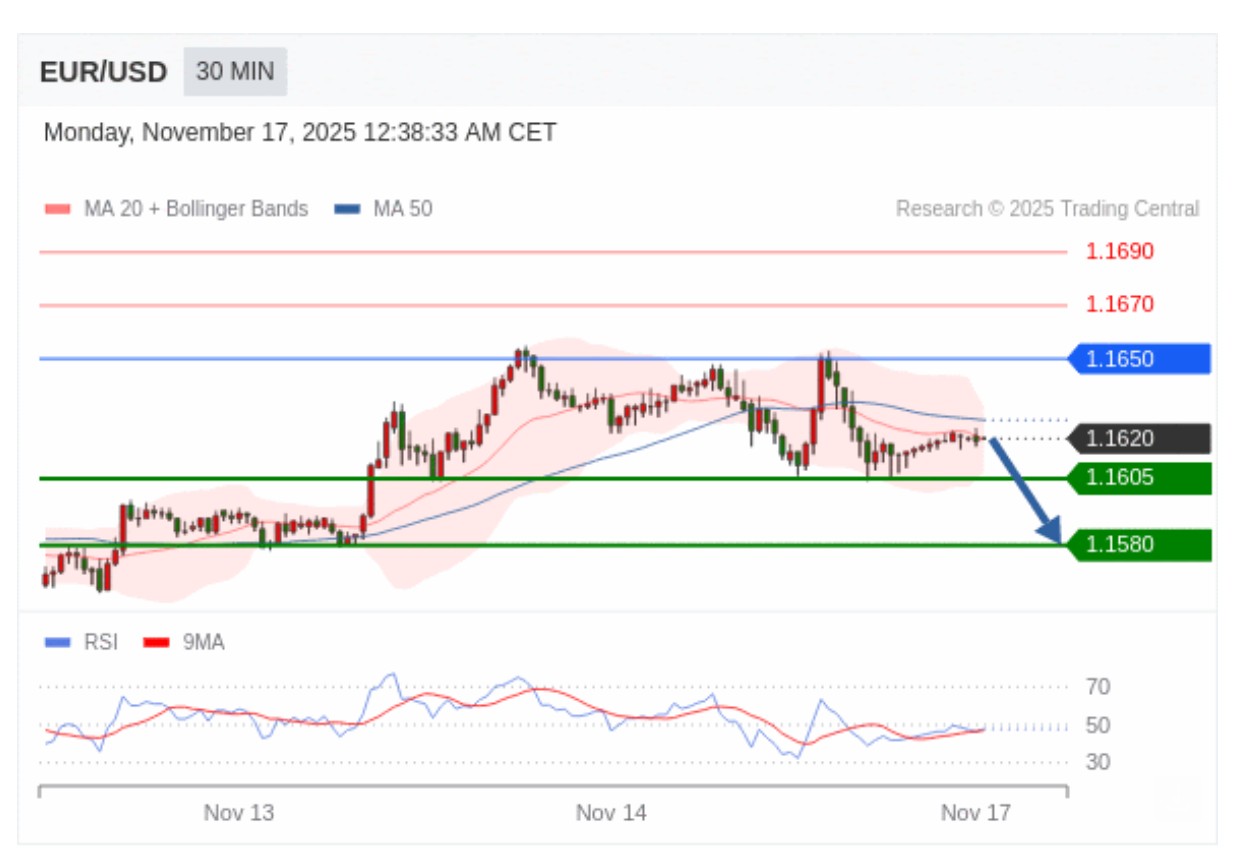Select the Nov 14 date on the axis

[611, 813]
